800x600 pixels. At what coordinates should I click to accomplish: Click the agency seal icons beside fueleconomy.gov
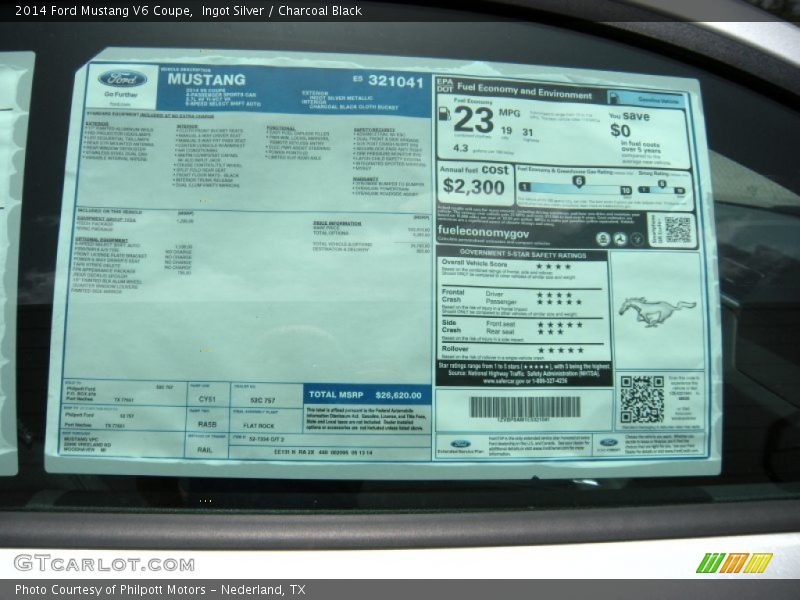click(620, 238)
